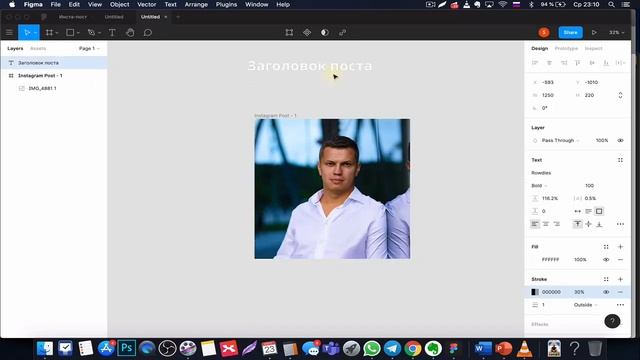Image resolution: width=640 pixels, height=360 pixels.
Task: Switch to the Inspect tab
Action: click(x=593, y=49)
